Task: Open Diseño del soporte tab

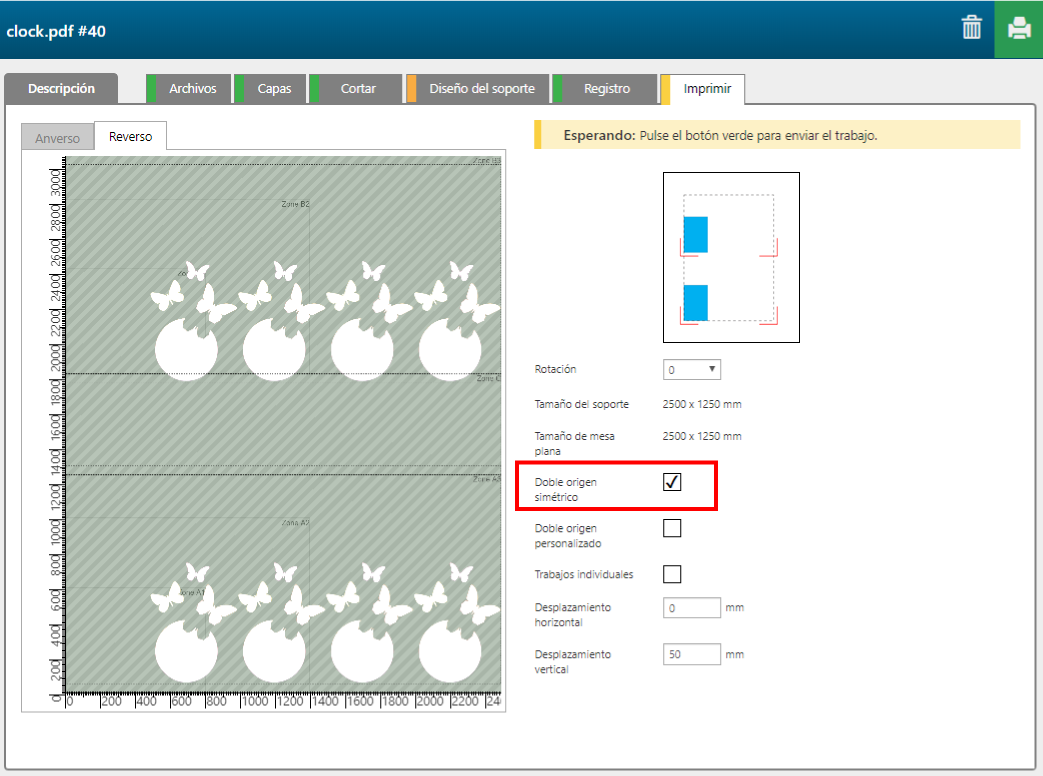Action: pos(481,89)
